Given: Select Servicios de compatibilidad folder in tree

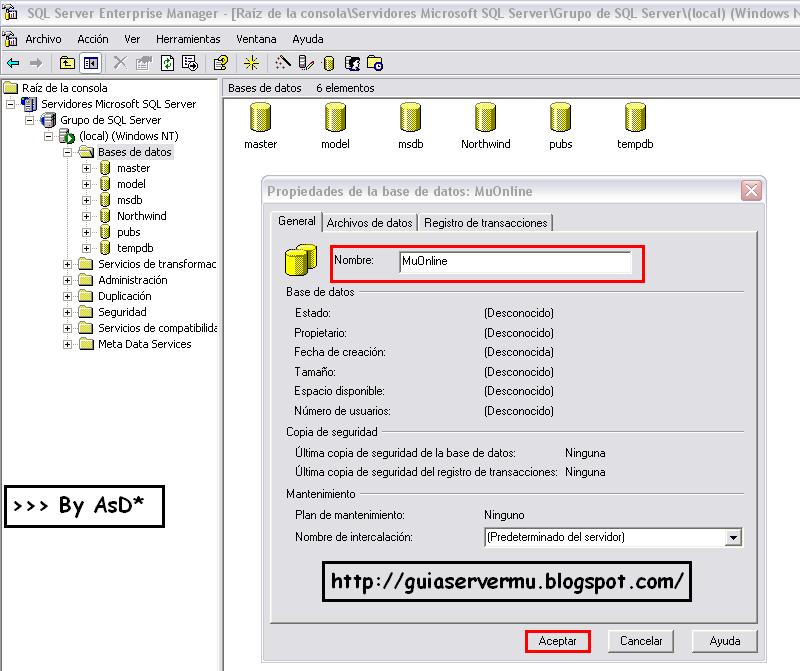Looking at the screenshot, I should coord(157,328).
